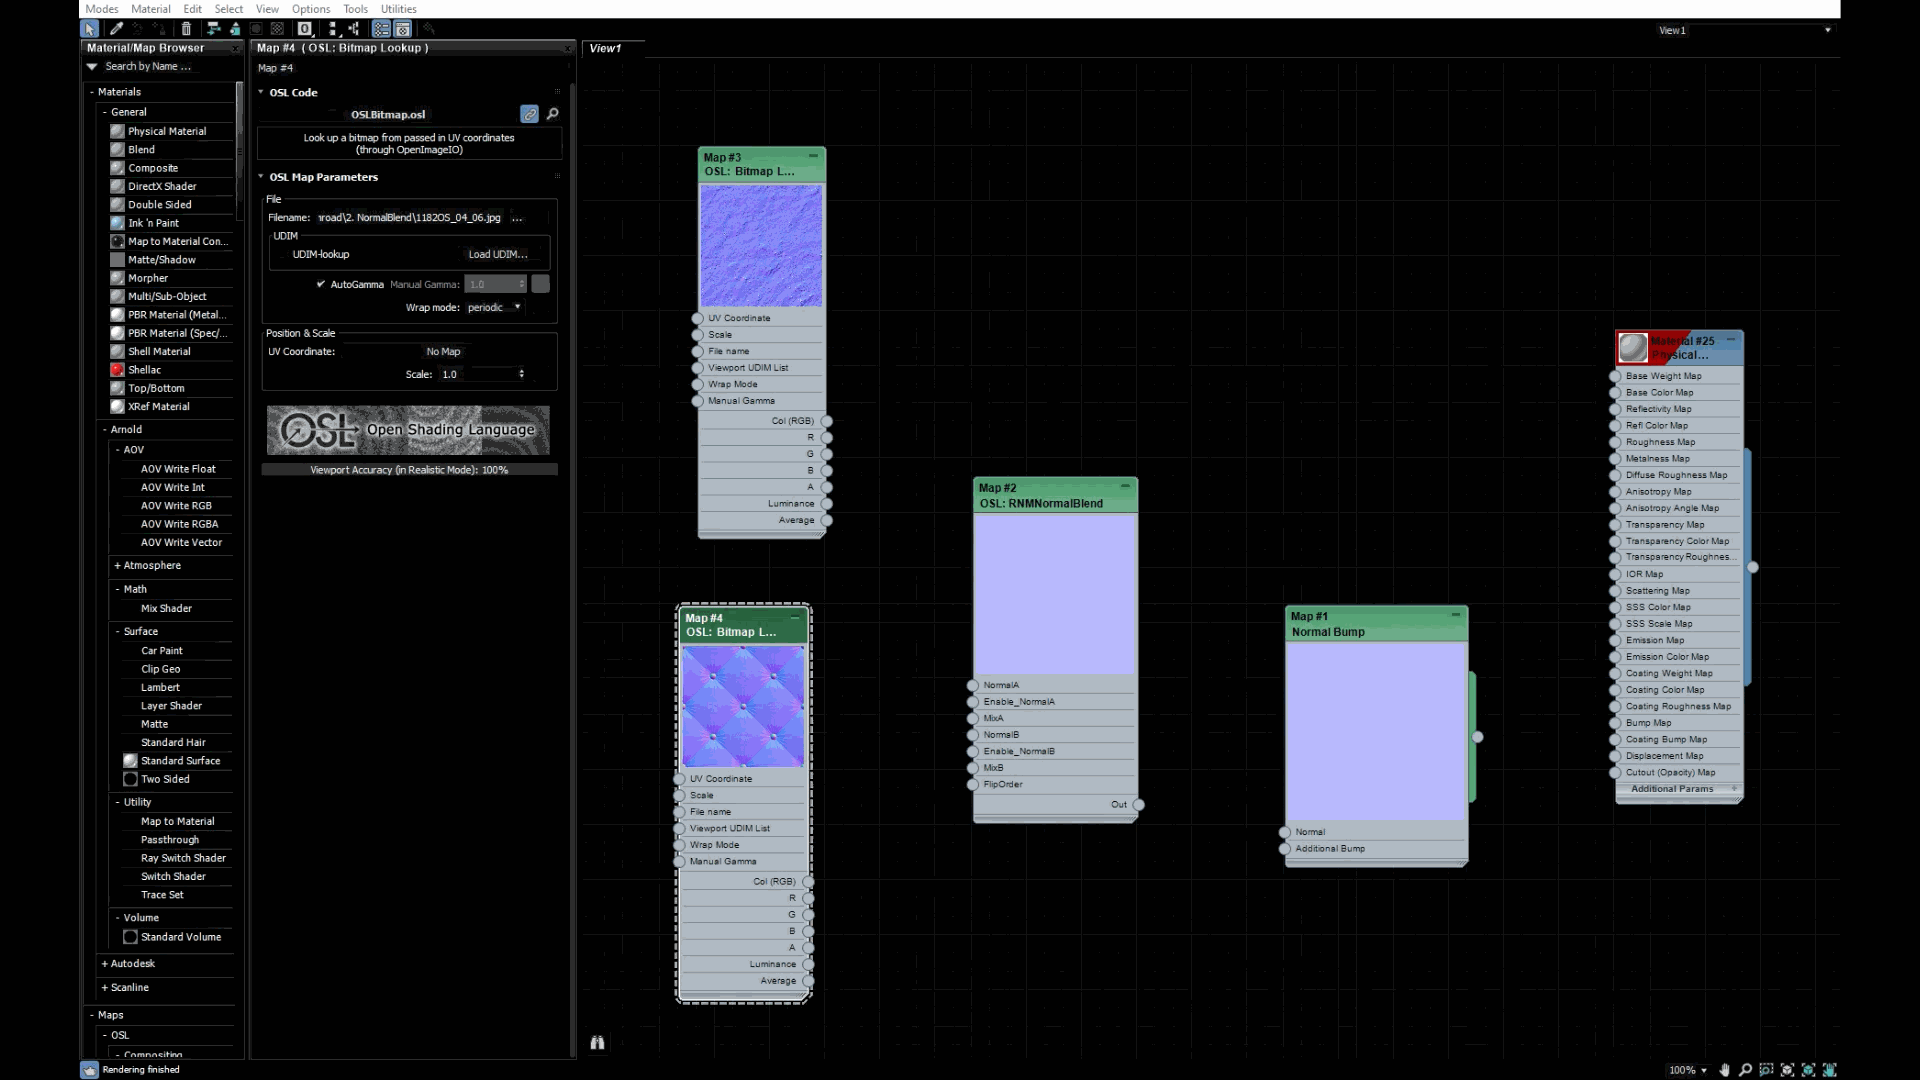Select Standard Surface in Arnold list
Viewport: 1920px width, 1080px height.
point(180,761)
